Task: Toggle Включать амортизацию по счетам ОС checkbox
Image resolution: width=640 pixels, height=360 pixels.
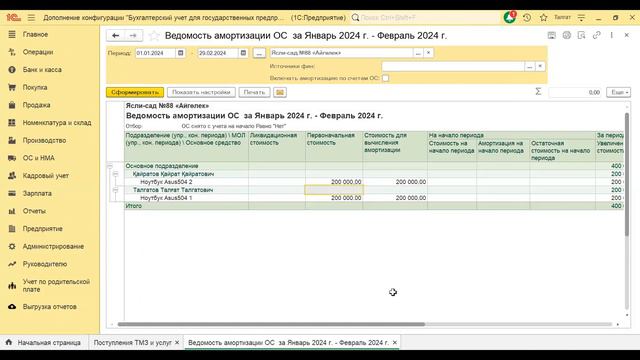Action: 385,78
